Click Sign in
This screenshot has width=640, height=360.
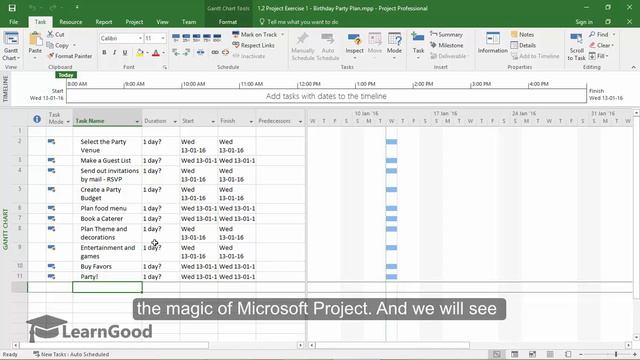[x=584, y=22]
